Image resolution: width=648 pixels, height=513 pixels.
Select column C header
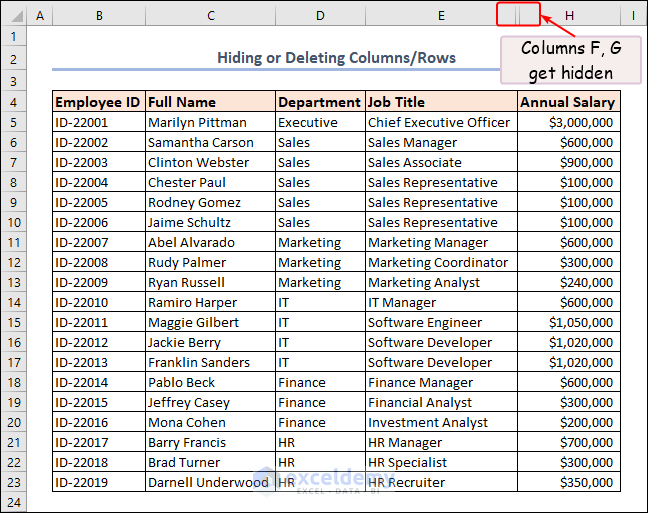tap(210, 15)
